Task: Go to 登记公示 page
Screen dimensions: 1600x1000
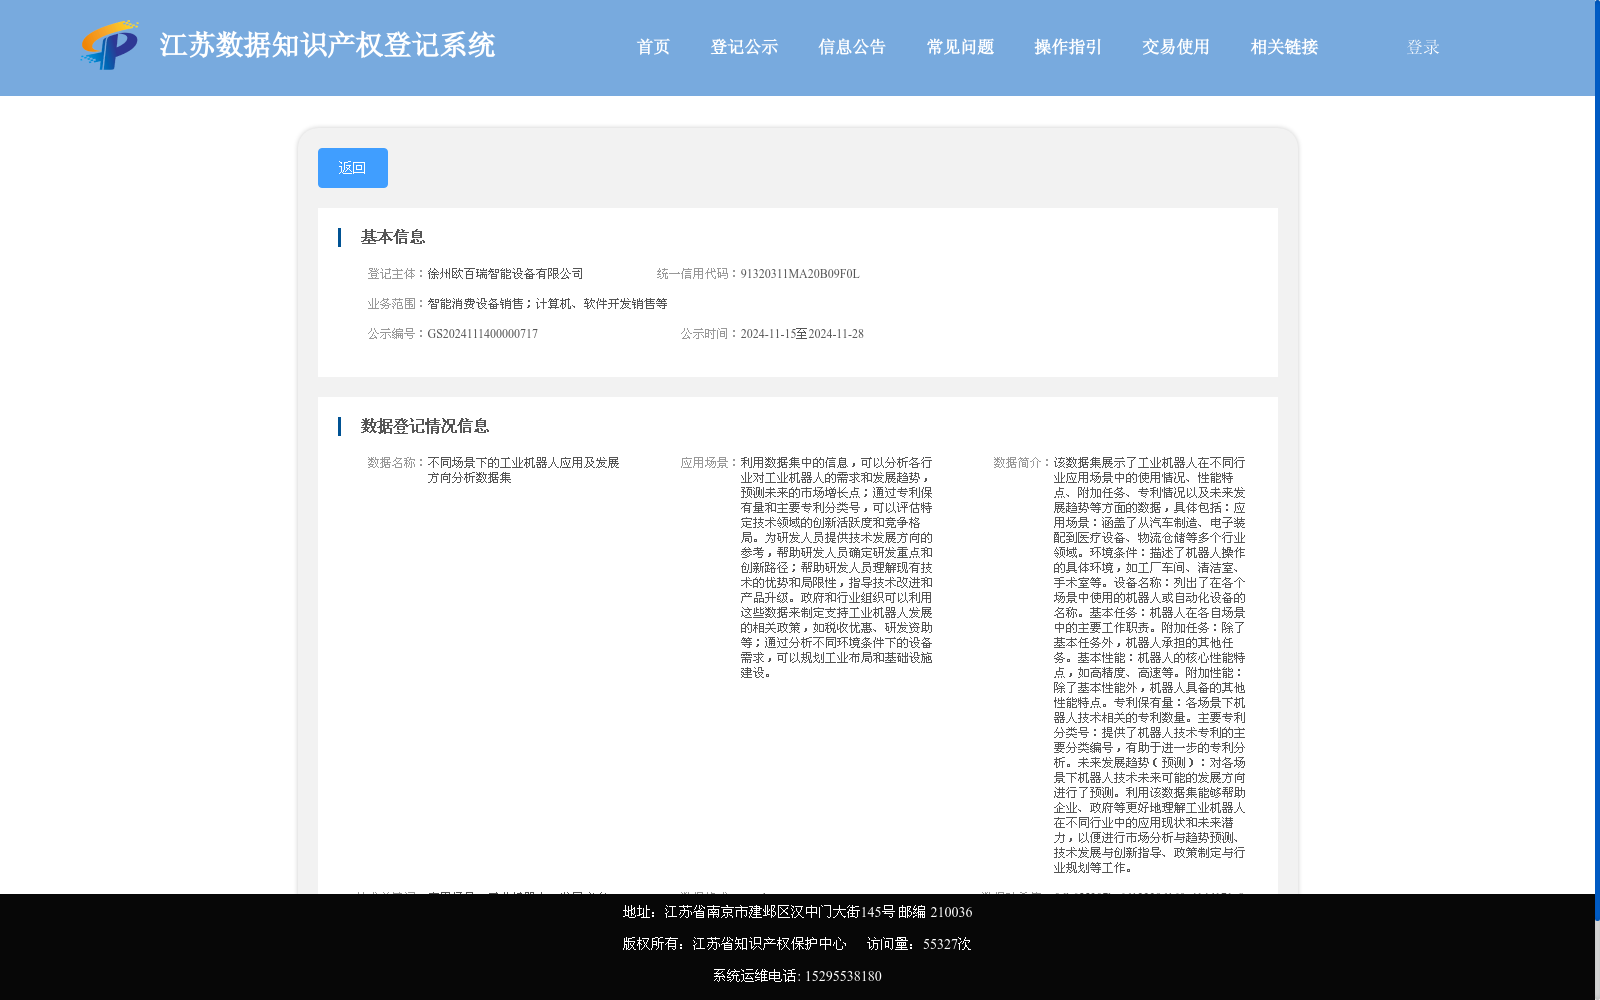Action: tap(744, 47)
